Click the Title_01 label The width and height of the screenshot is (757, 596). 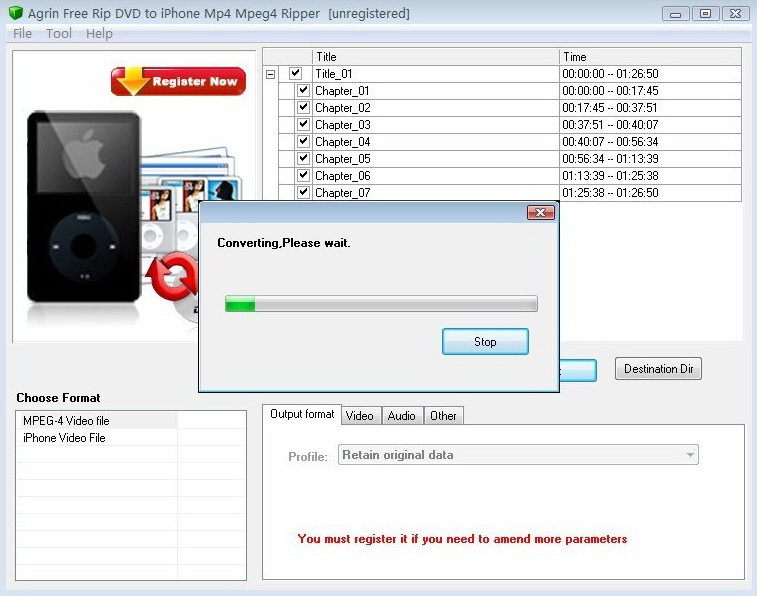tap(334, 74)
